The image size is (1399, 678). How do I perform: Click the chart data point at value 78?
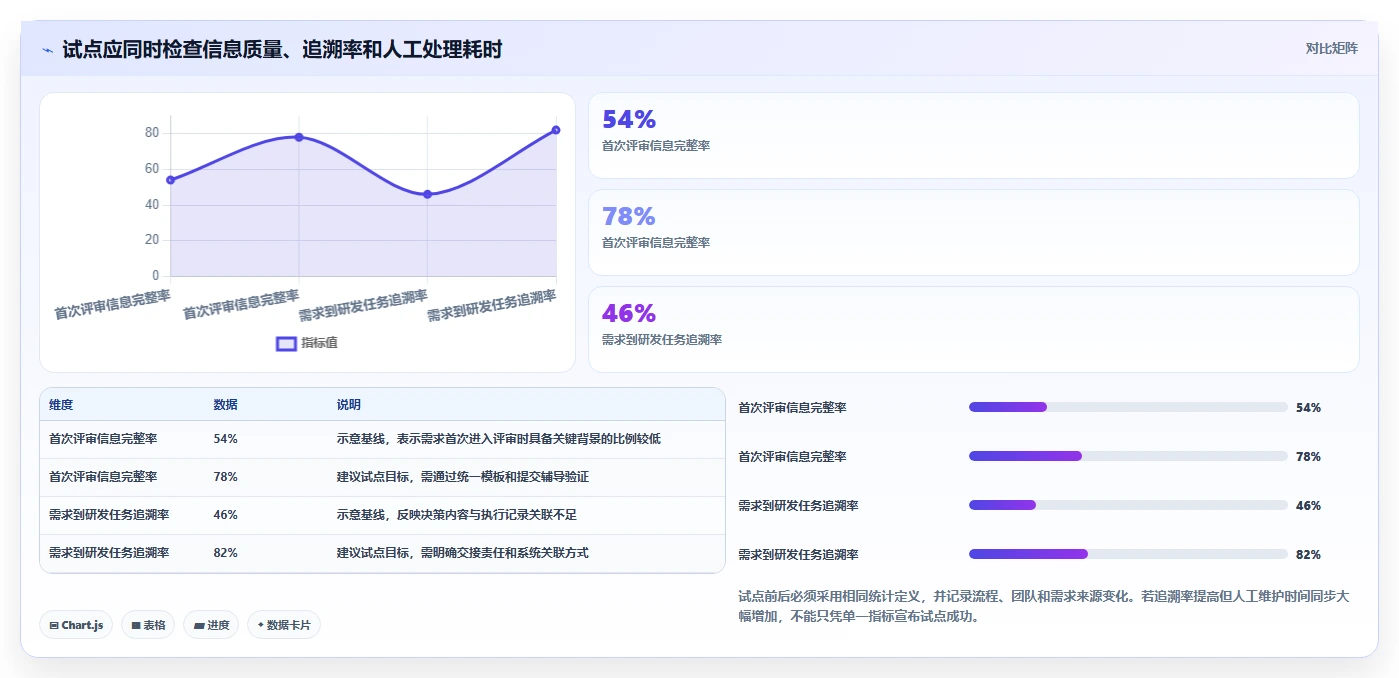(299, 137)
